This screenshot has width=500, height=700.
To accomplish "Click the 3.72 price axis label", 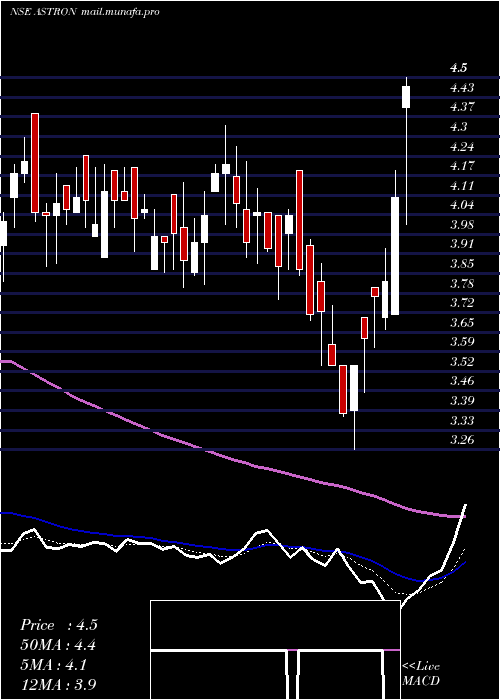I will click(462, 303).
